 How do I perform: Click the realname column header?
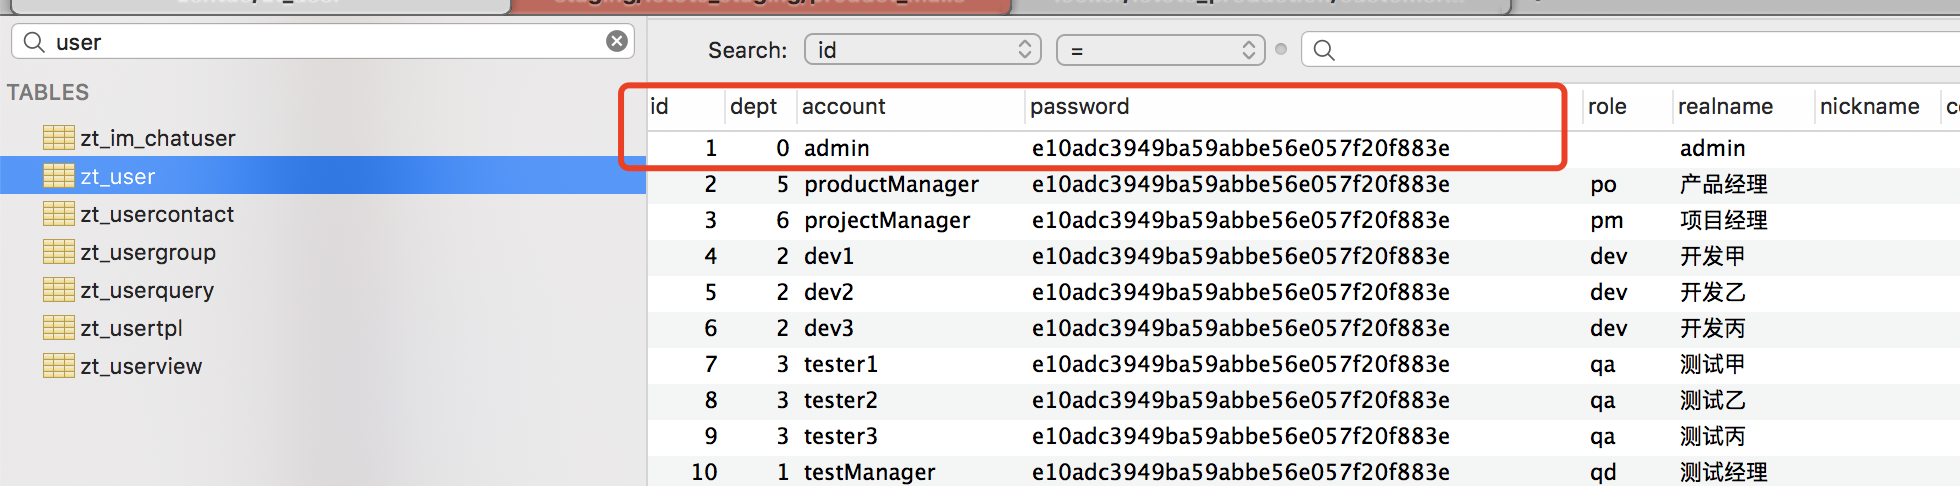pyautogui.click(x=1725, y=107)
